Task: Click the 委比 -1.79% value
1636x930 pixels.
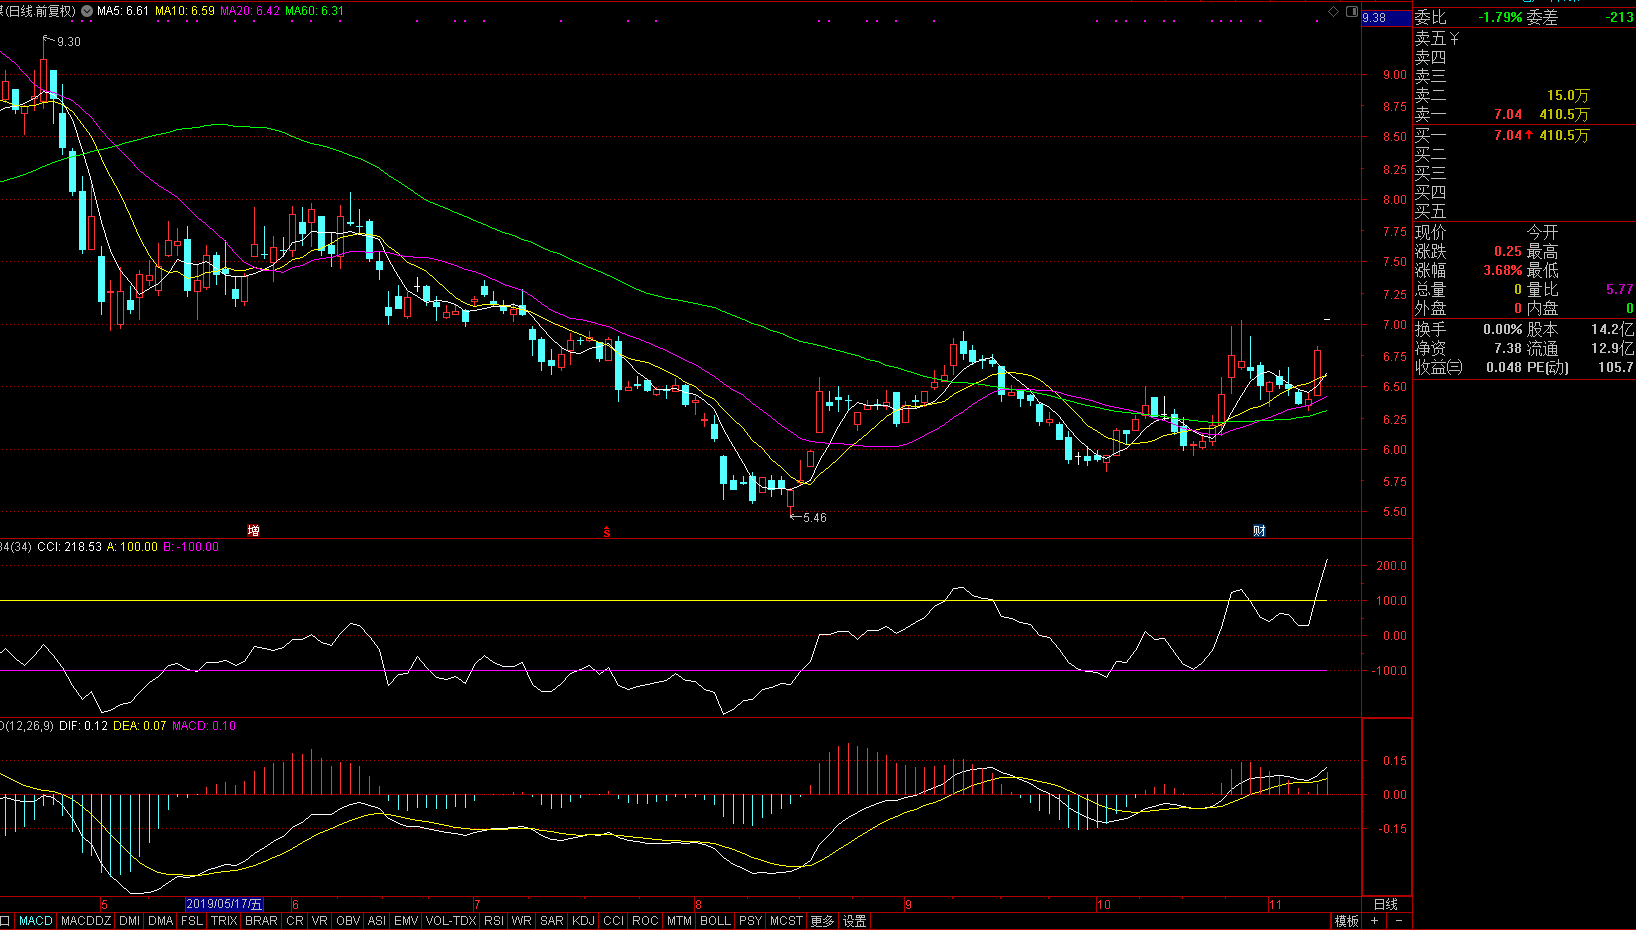Action: tap(1501, 18)
